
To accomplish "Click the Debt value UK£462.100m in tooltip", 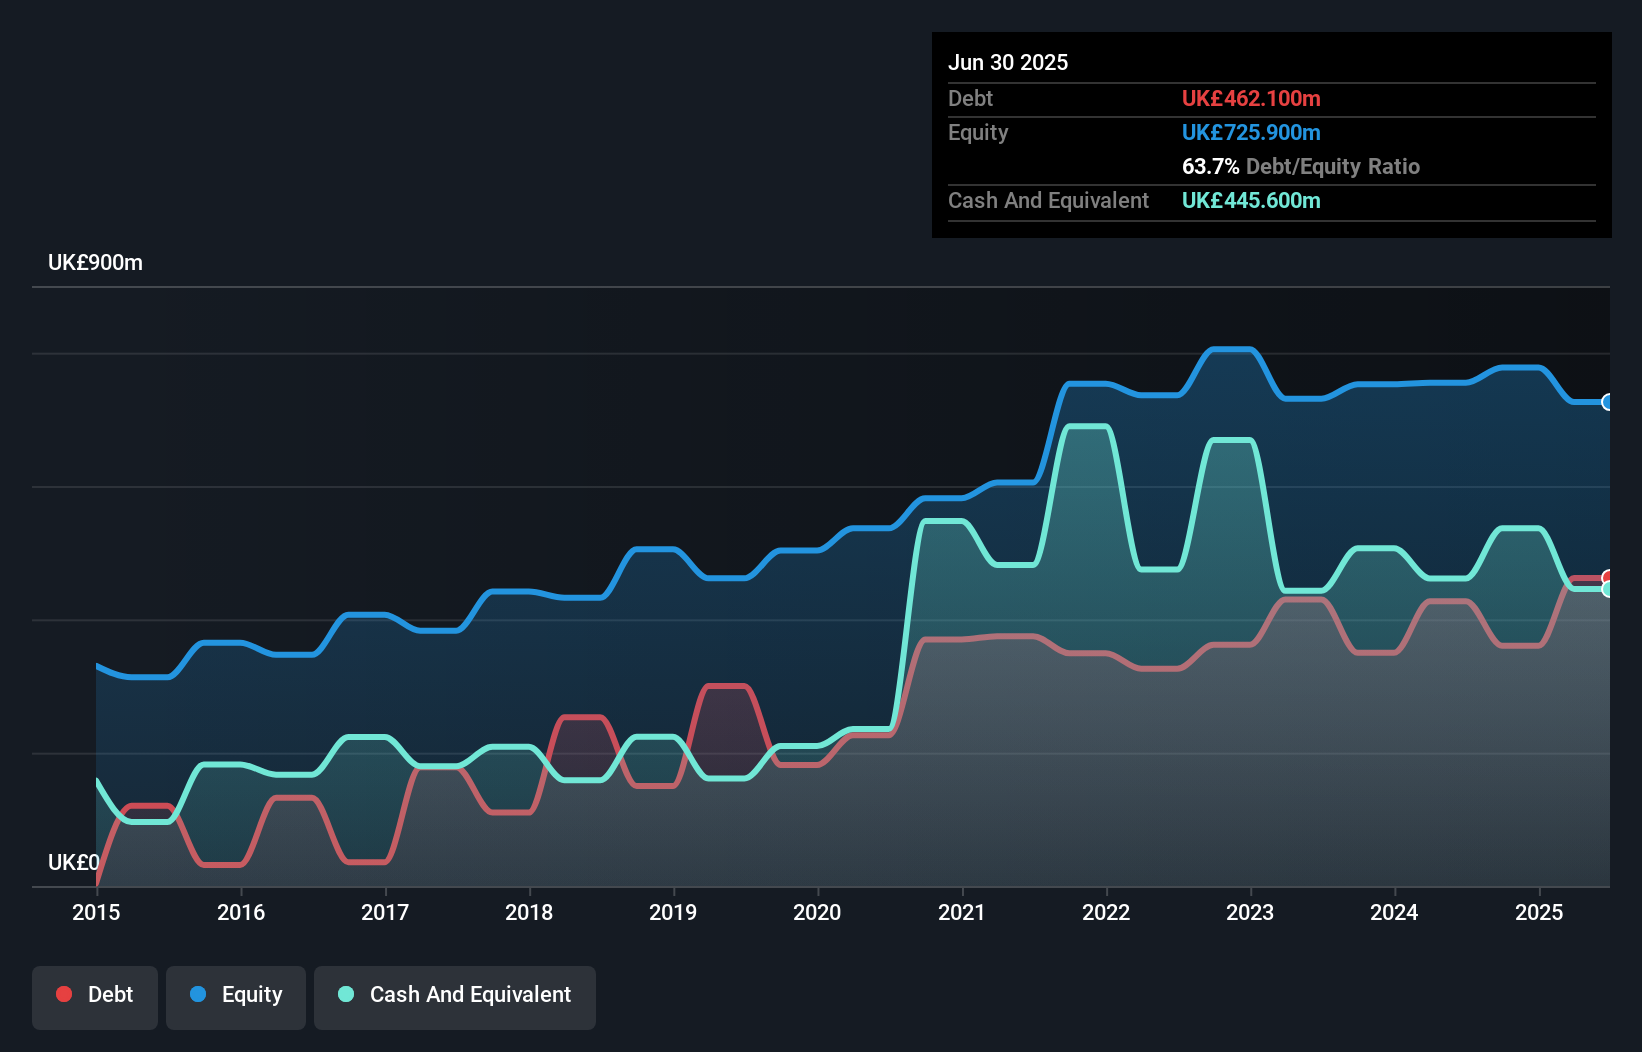I will pos(1251,98).
